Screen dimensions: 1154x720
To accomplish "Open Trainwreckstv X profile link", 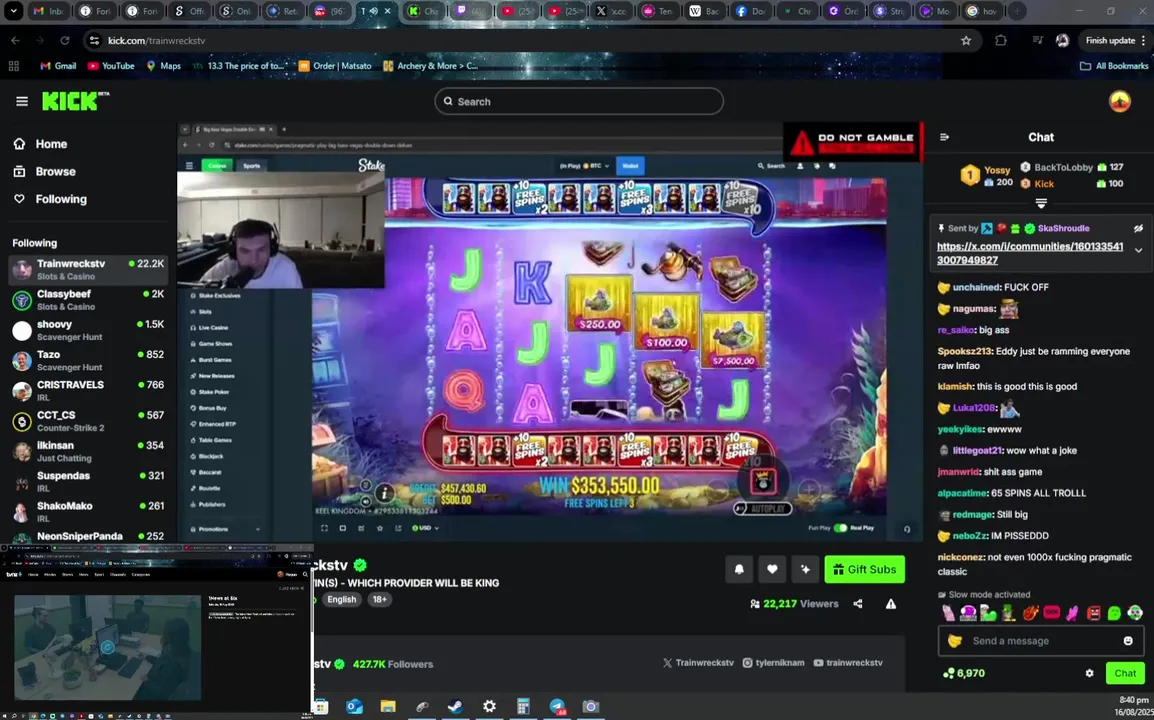I will 698,663.
